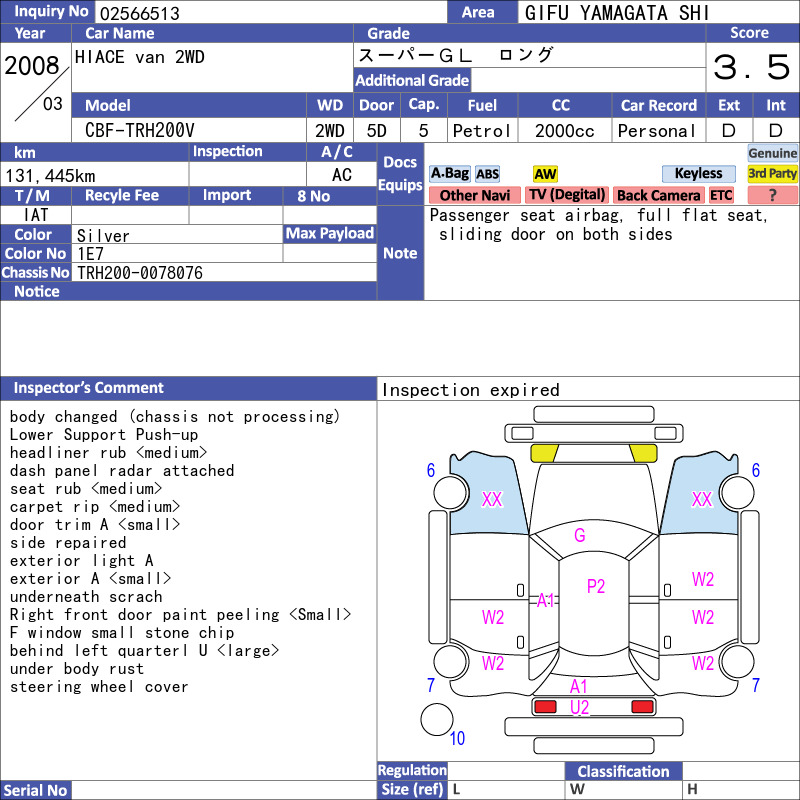Click the G mark on windshield diagram
800x800 pixels.
click(580, 535)
